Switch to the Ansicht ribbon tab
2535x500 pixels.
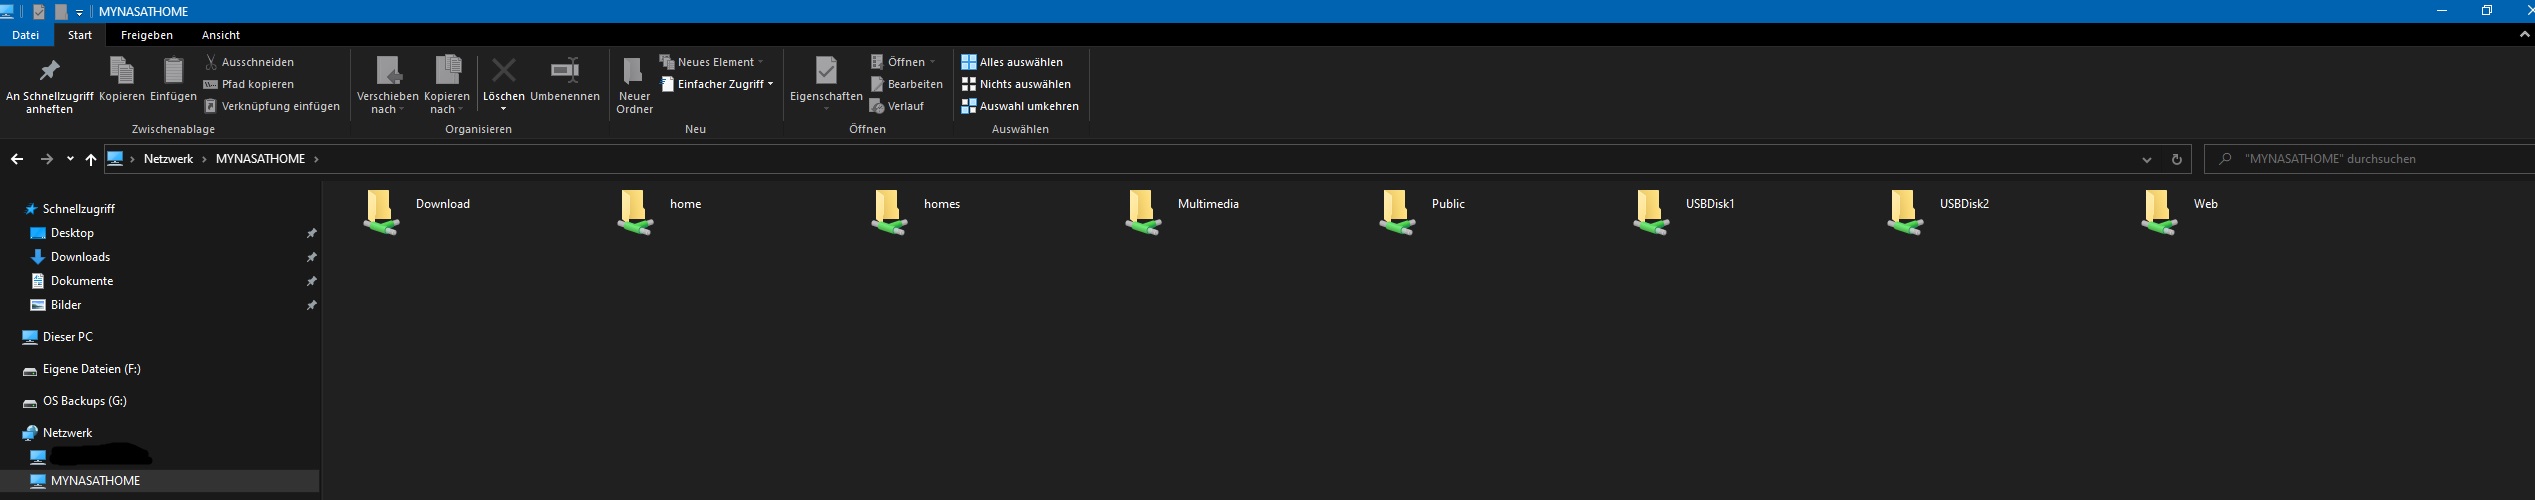[221, 35]
